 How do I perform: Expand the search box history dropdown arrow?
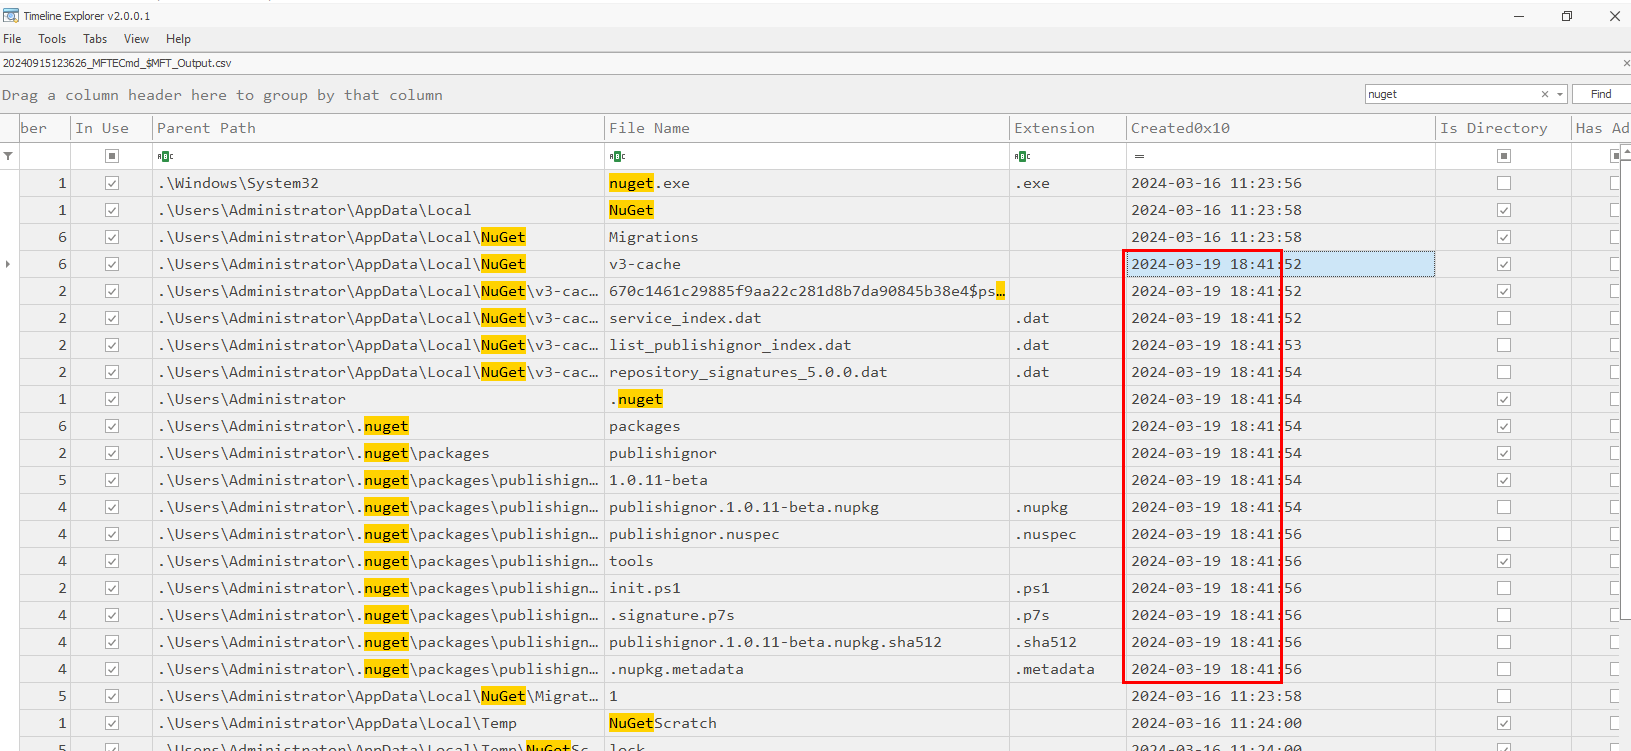click(1560, 94)
